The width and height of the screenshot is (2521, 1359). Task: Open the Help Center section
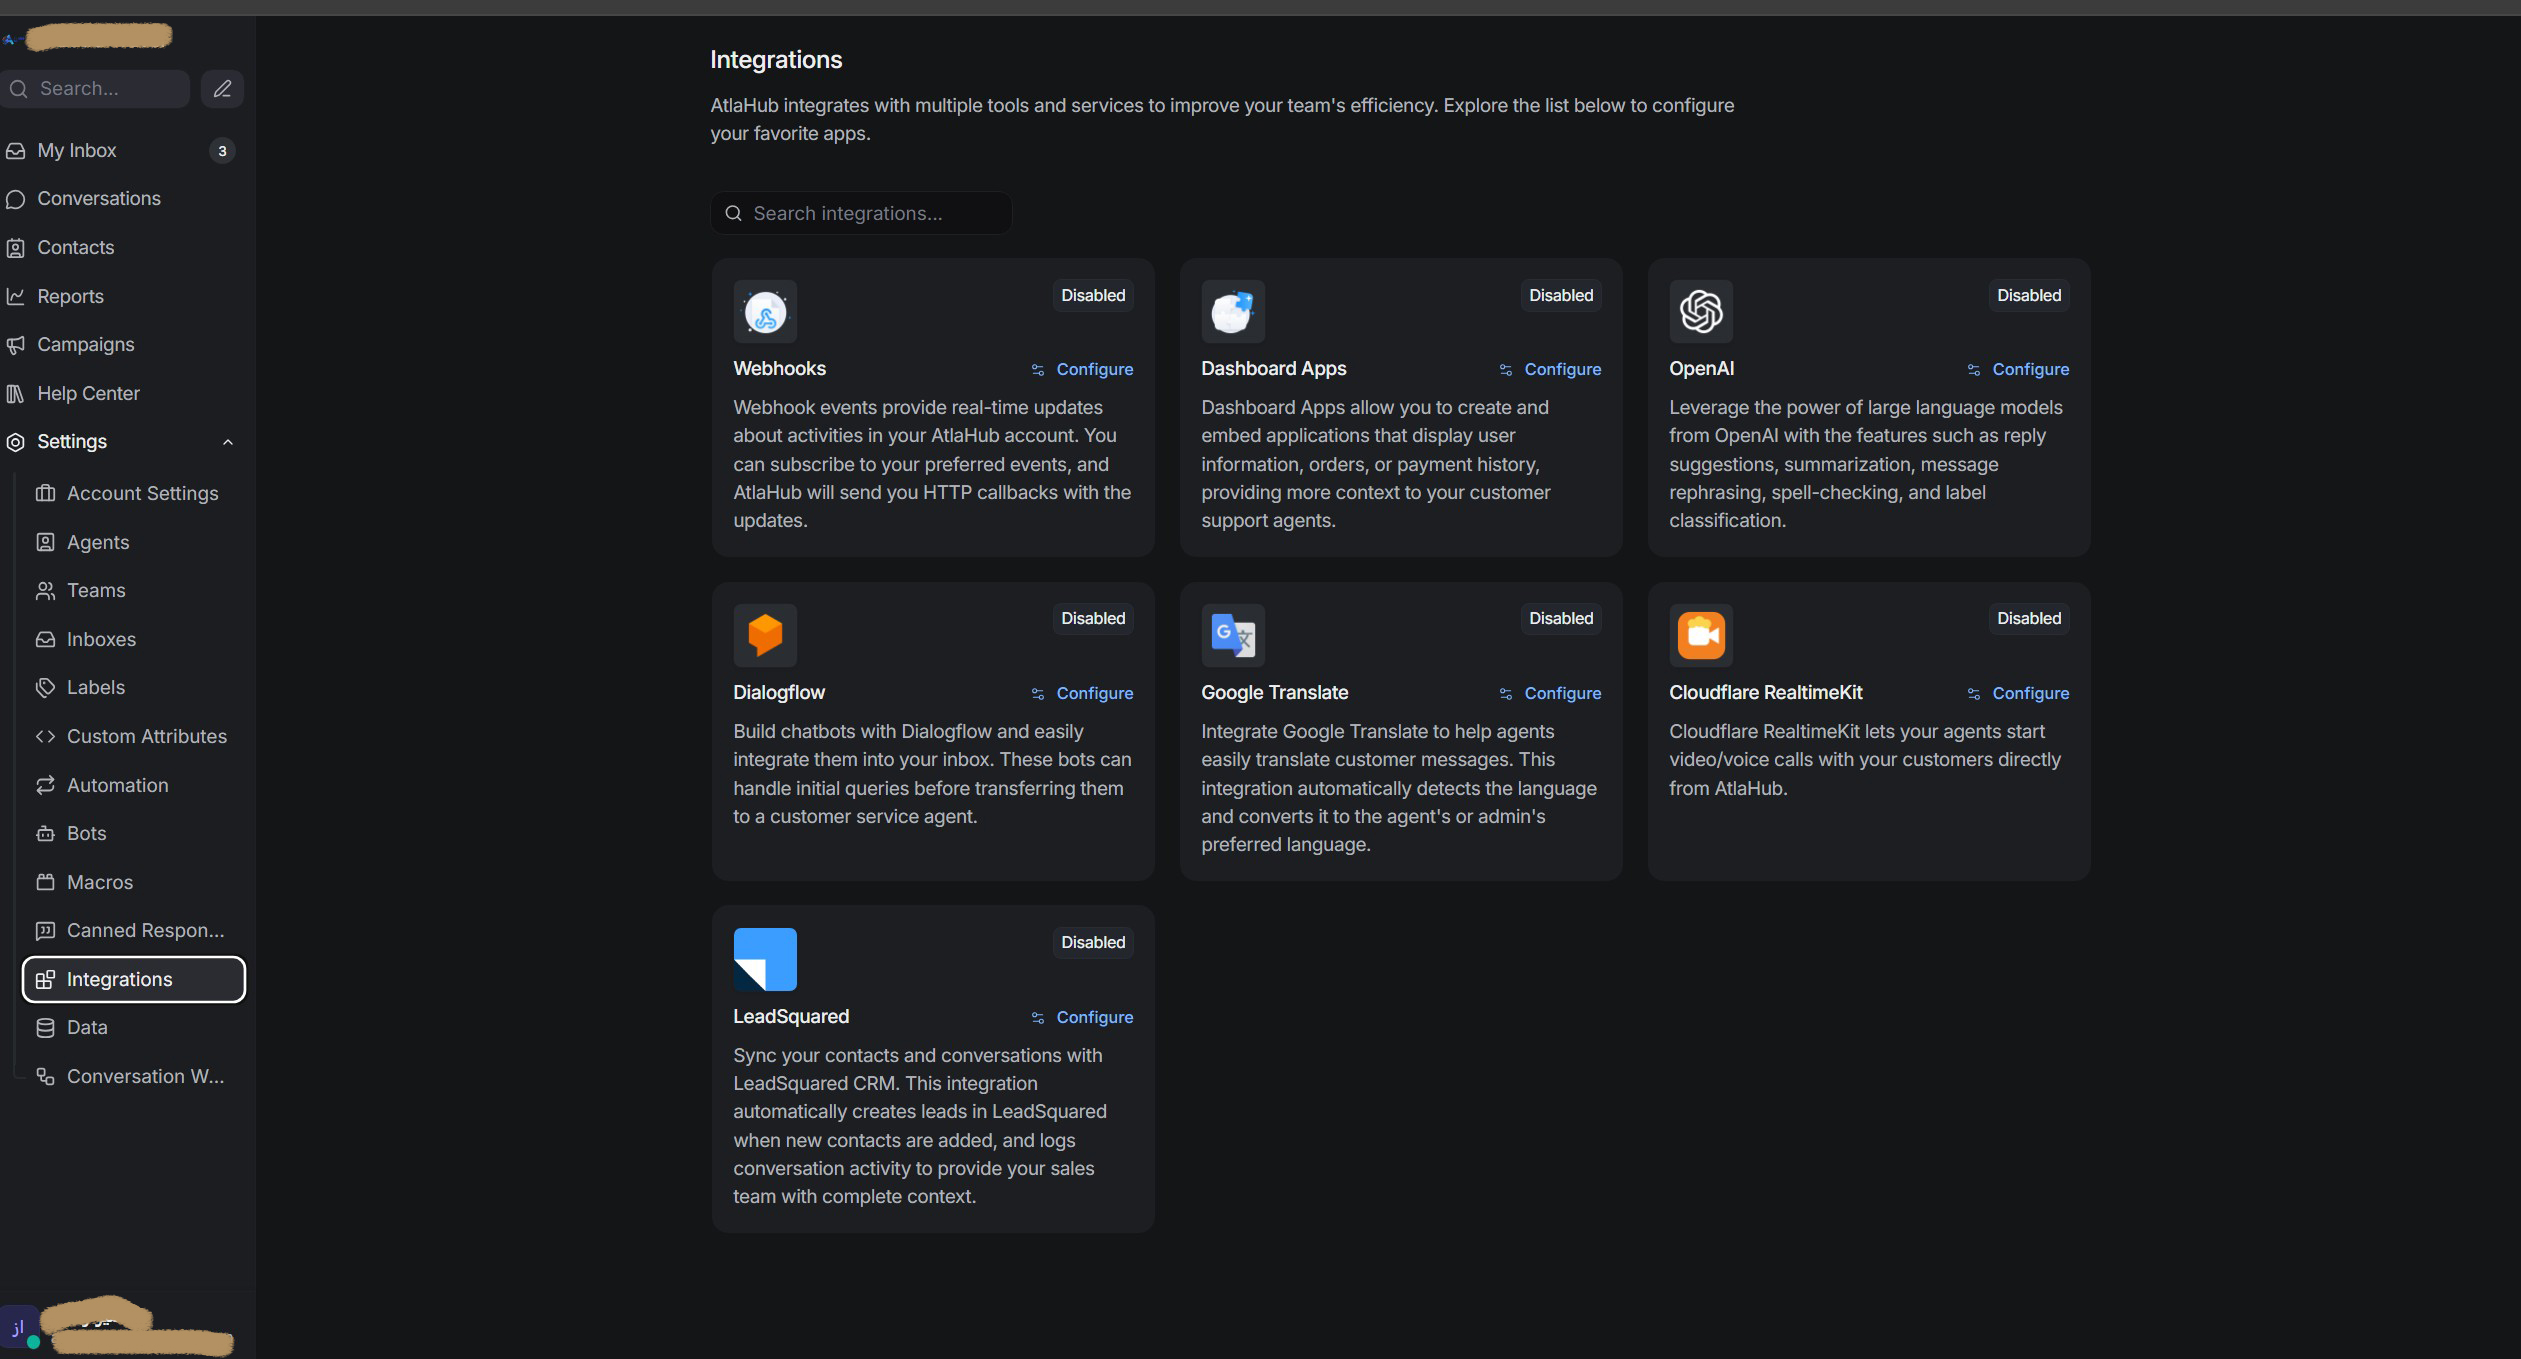tap(120, 394)
